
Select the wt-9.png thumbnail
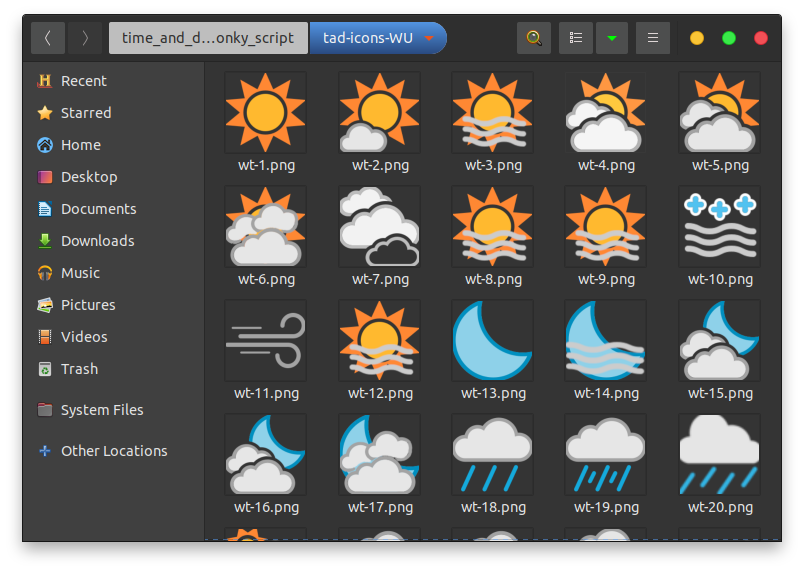(606, 227)
